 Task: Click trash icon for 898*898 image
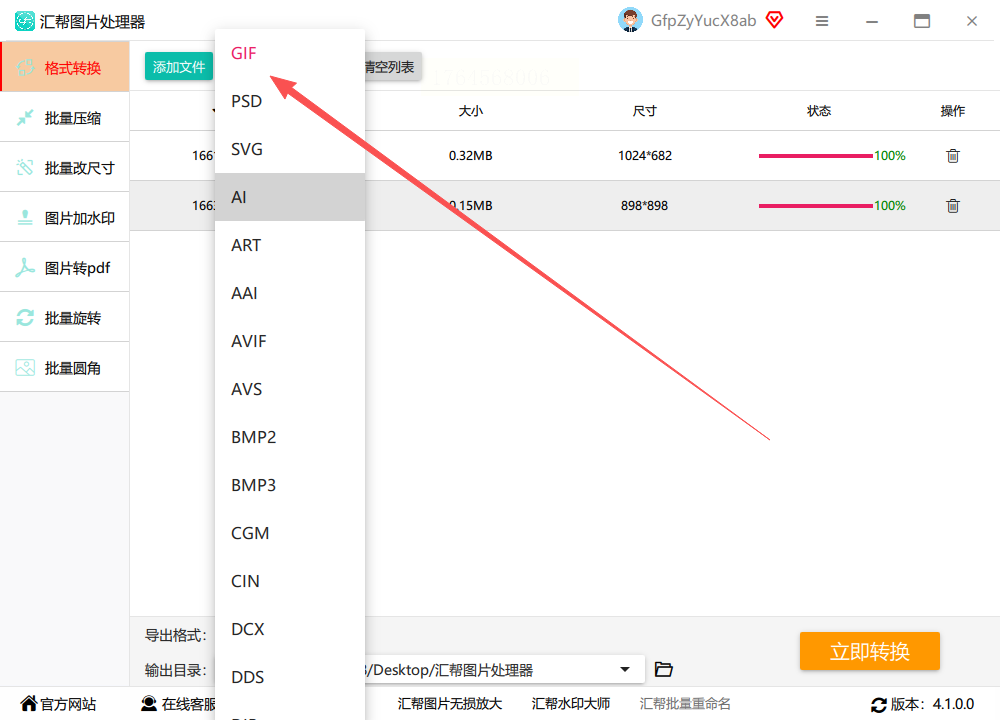[x=953, y=205]
